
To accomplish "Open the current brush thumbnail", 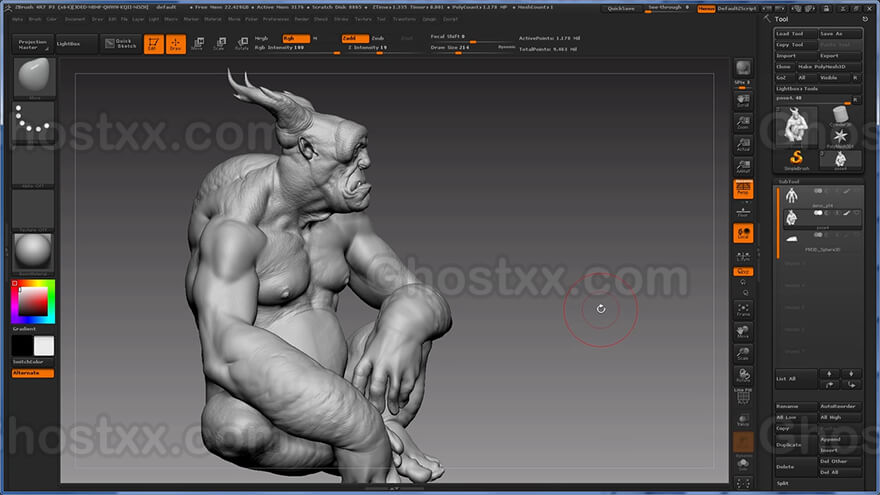I will pyautogui.click(x=34, y=77).
